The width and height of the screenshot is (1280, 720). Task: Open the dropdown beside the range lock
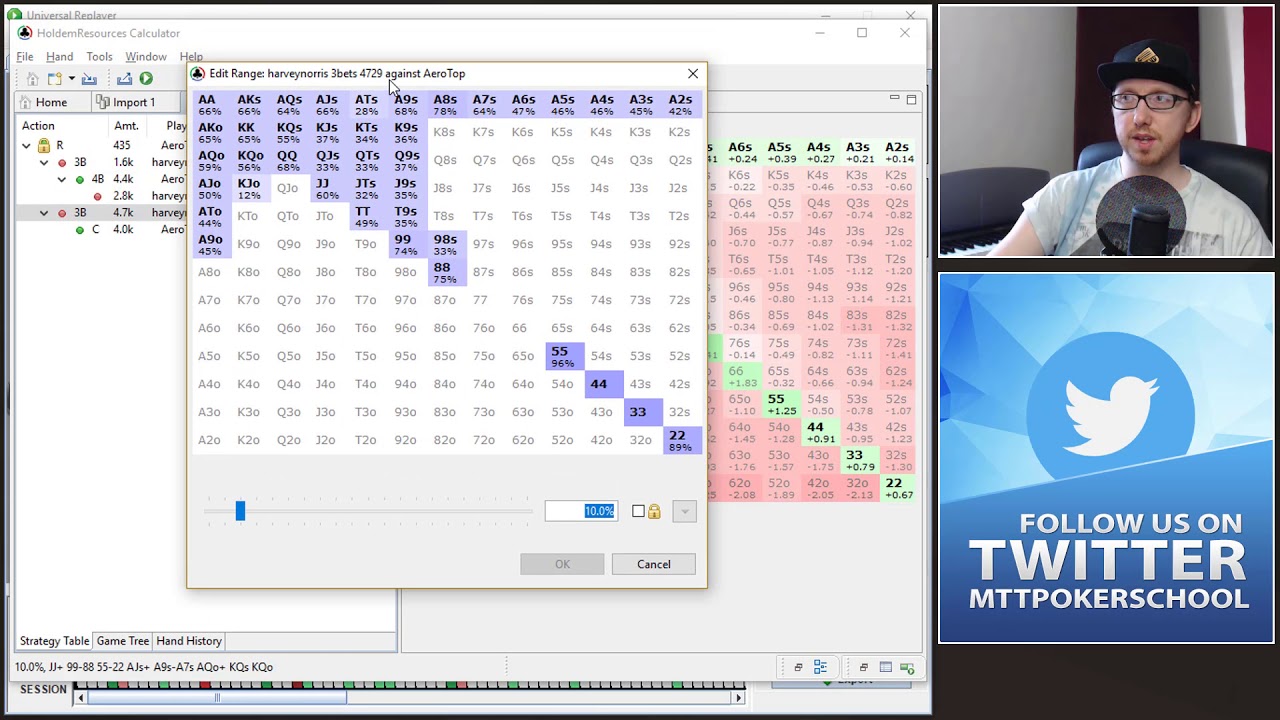(684, 512)
